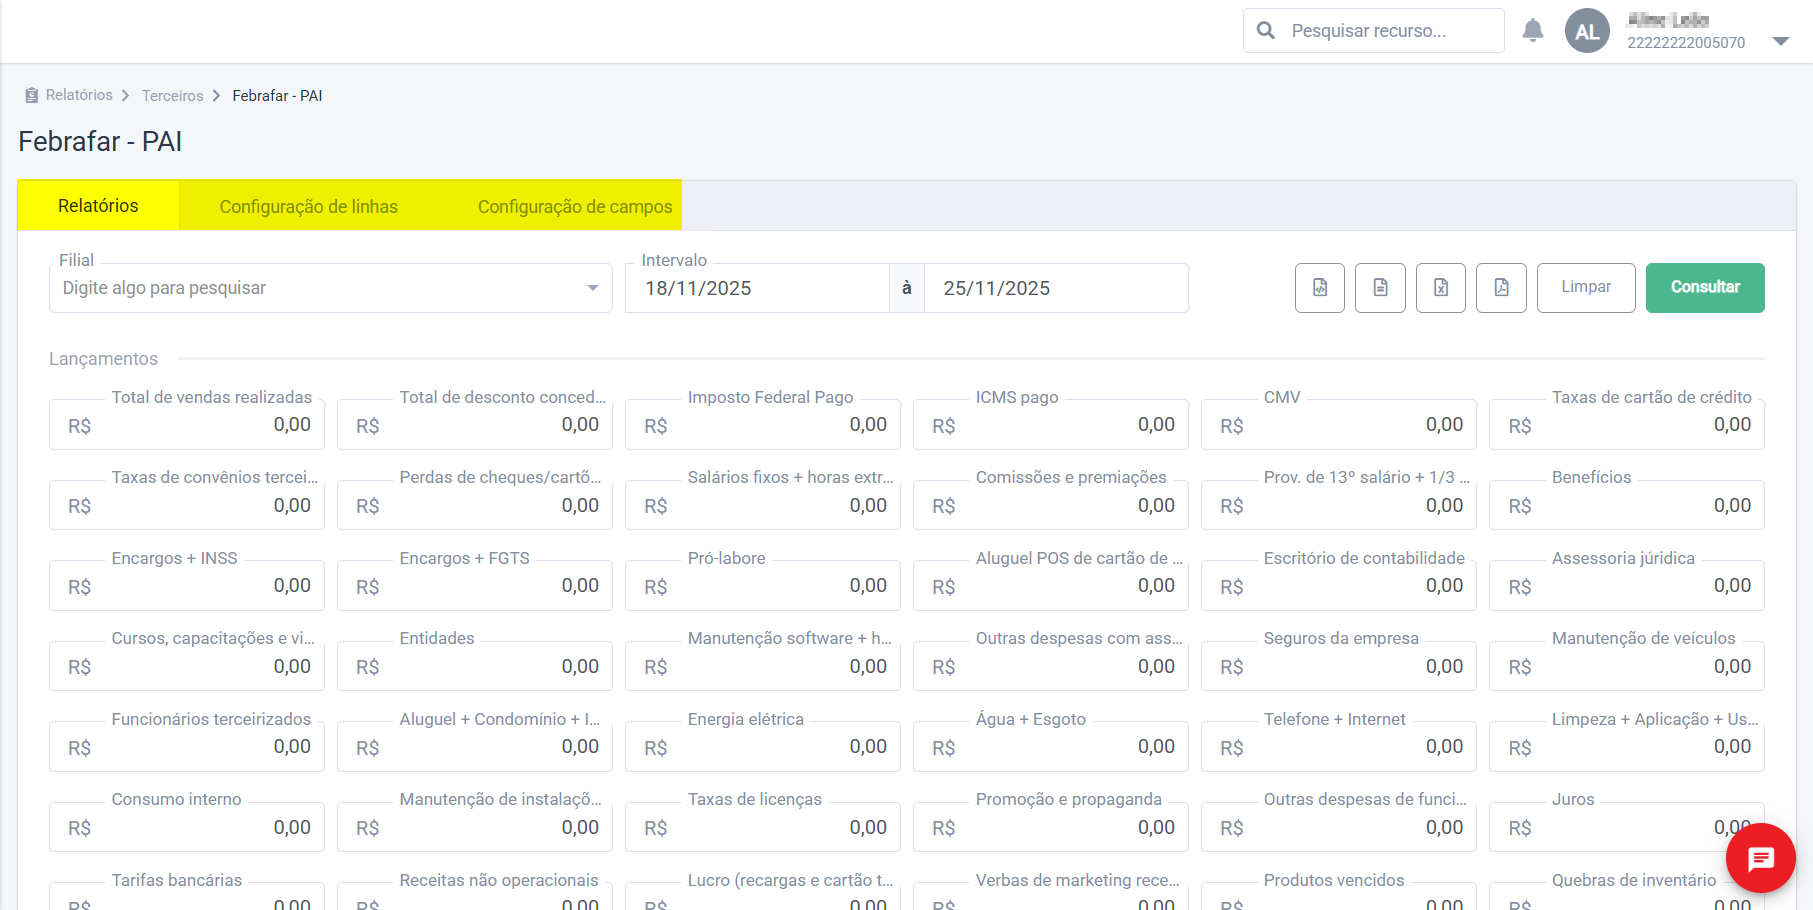Focus the Promoção e propaganda field
The width and height of the screenshot is (1813, 910).
[x=1051, y=827]
